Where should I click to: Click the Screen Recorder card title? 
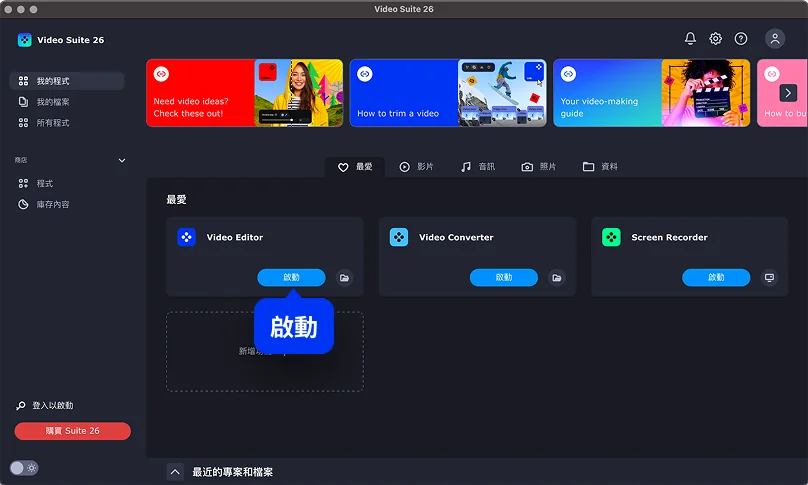[x=669, y=238]
